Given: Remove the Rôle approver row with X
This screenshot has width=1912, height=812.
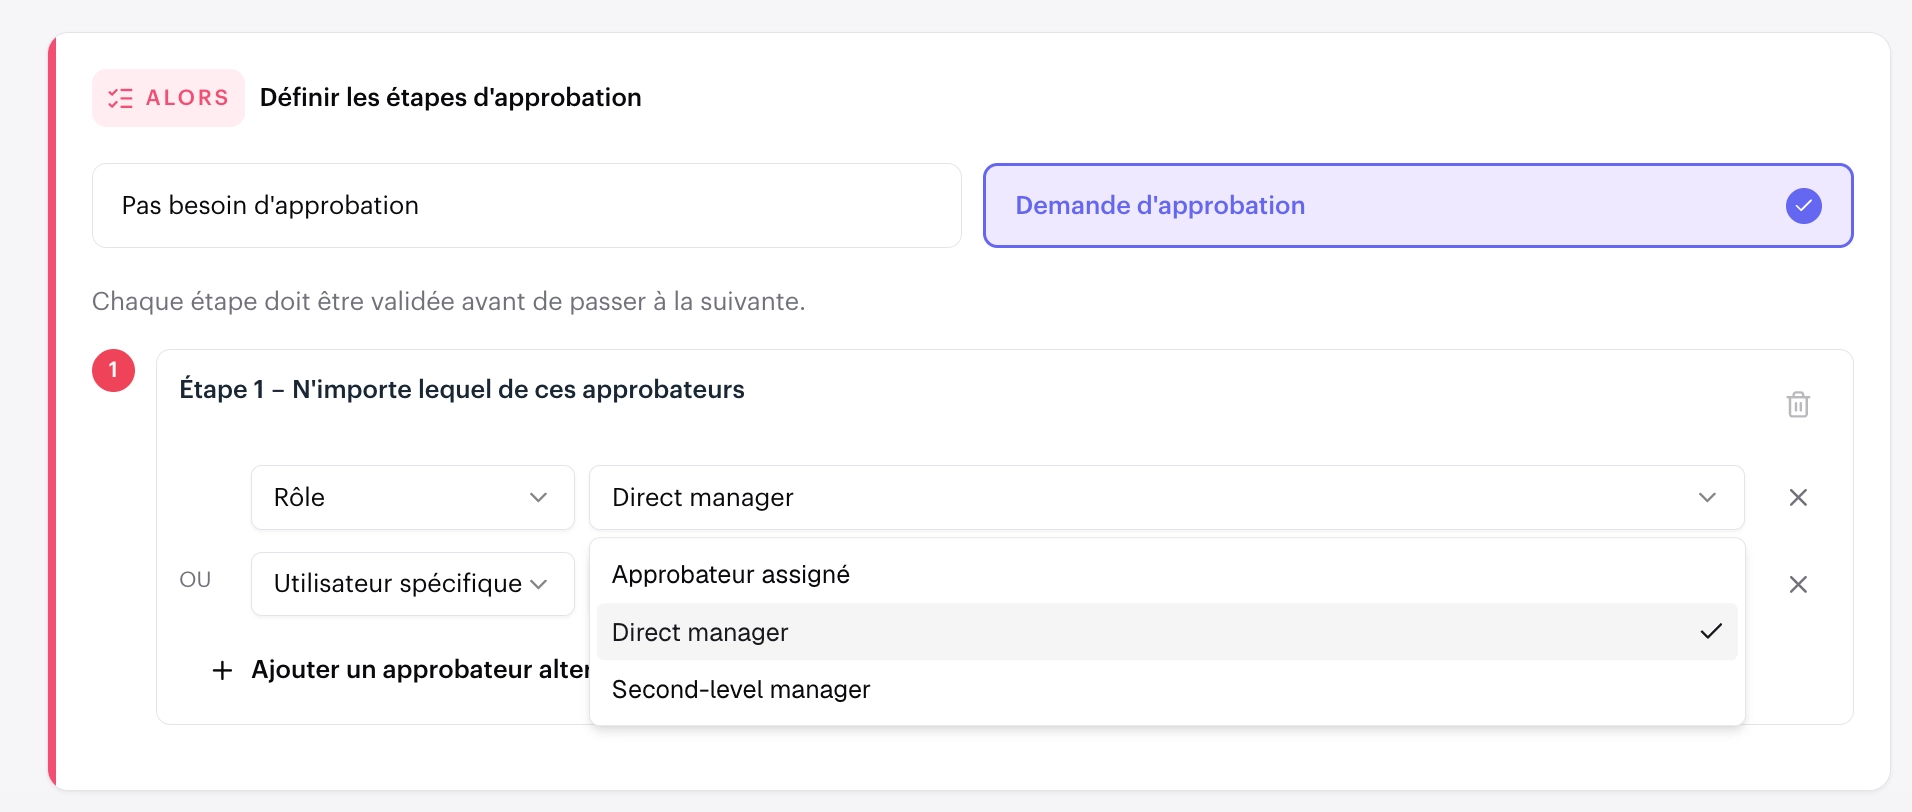Looking at the screenshot, I should pyautogui.click(x=1798, y=497).
